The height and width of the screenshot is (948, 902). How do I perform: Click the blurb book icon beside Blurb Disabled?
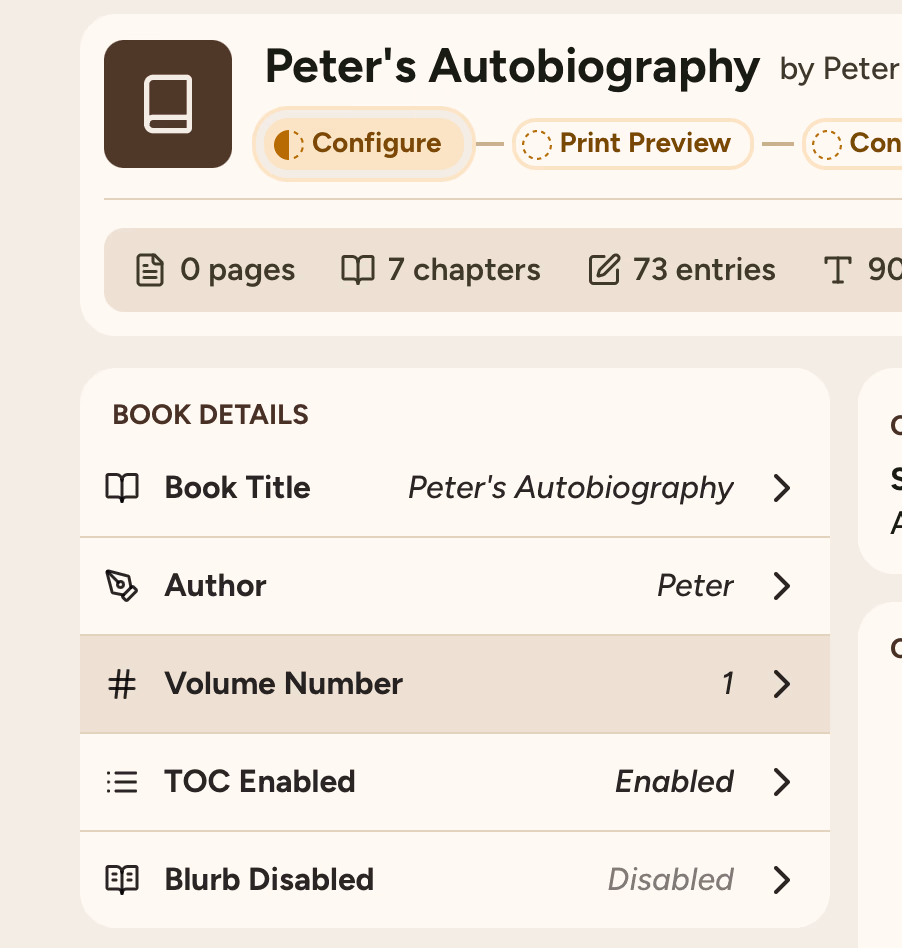click(122, 880)
